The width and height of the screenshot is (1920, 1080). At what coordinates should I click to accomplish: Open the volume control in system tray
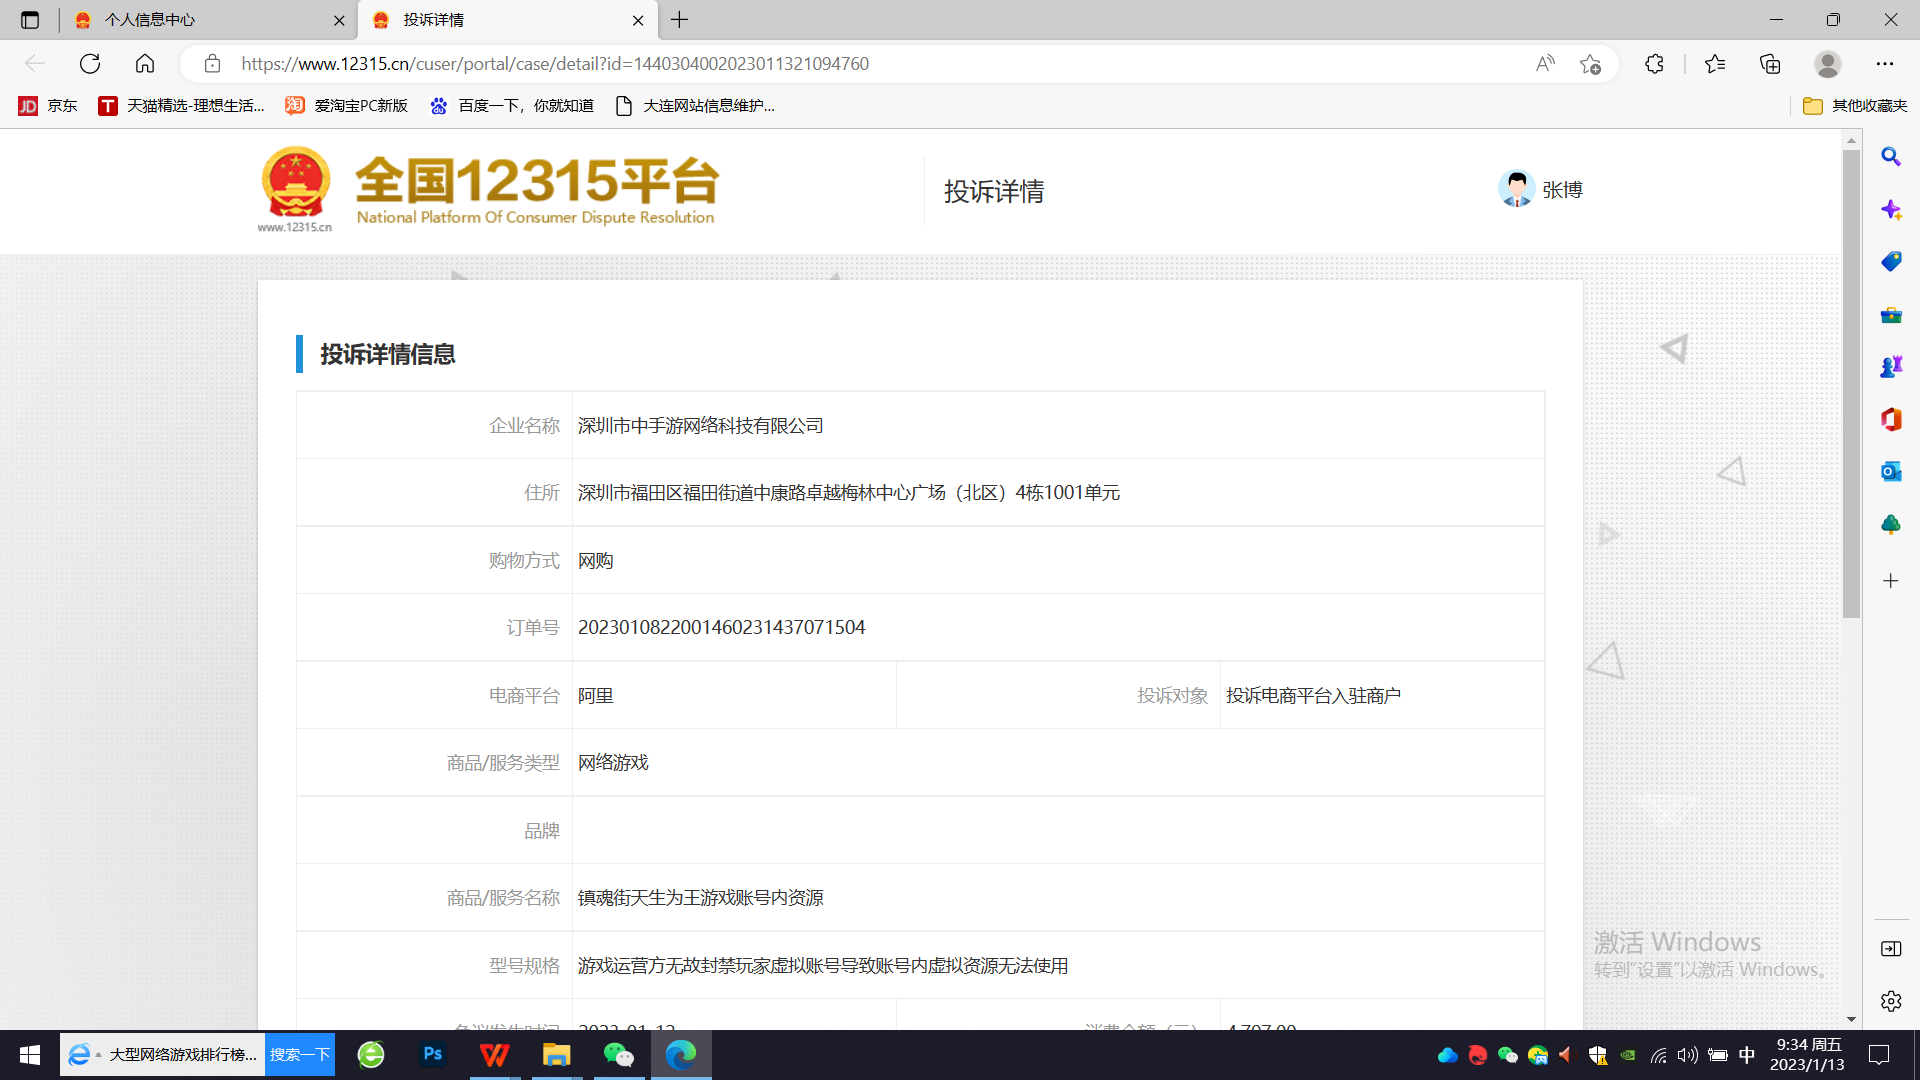tap(1688, 1055)
